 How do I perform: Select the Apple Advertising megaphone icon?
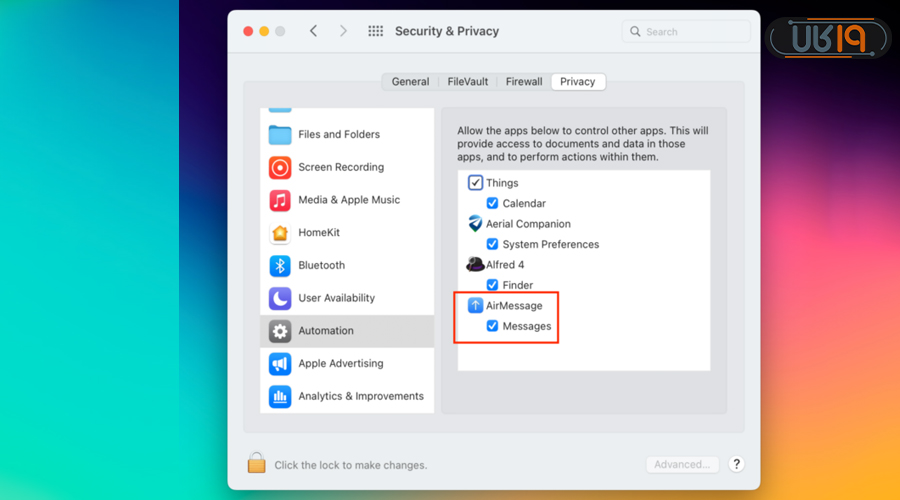tap(280, 364)
